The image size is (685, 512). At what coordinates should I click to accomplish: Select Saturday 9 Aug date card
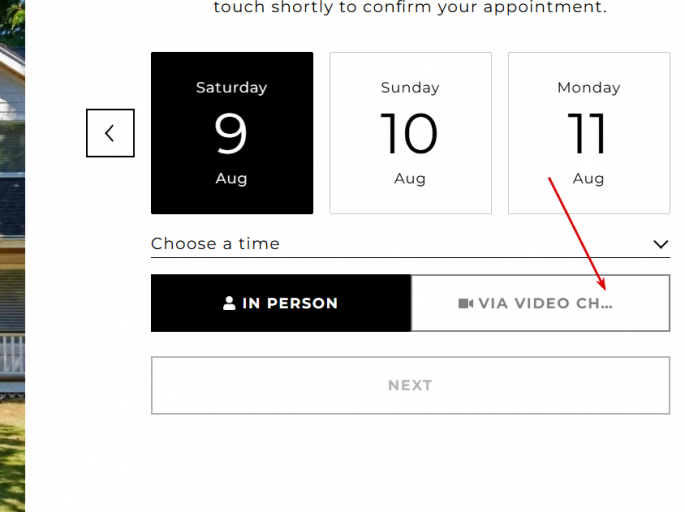click(232, 133)
